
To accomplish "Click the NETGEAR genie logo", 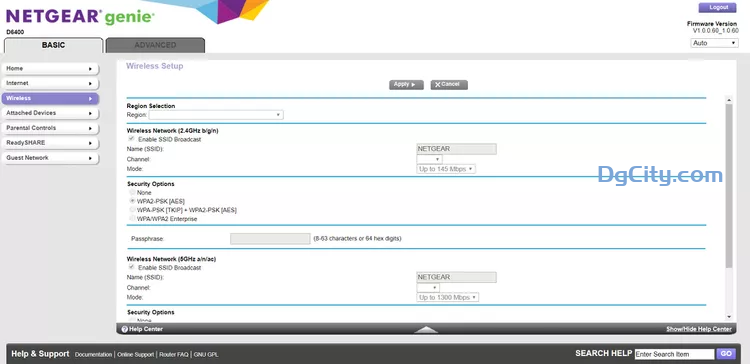I will point(80,17).
